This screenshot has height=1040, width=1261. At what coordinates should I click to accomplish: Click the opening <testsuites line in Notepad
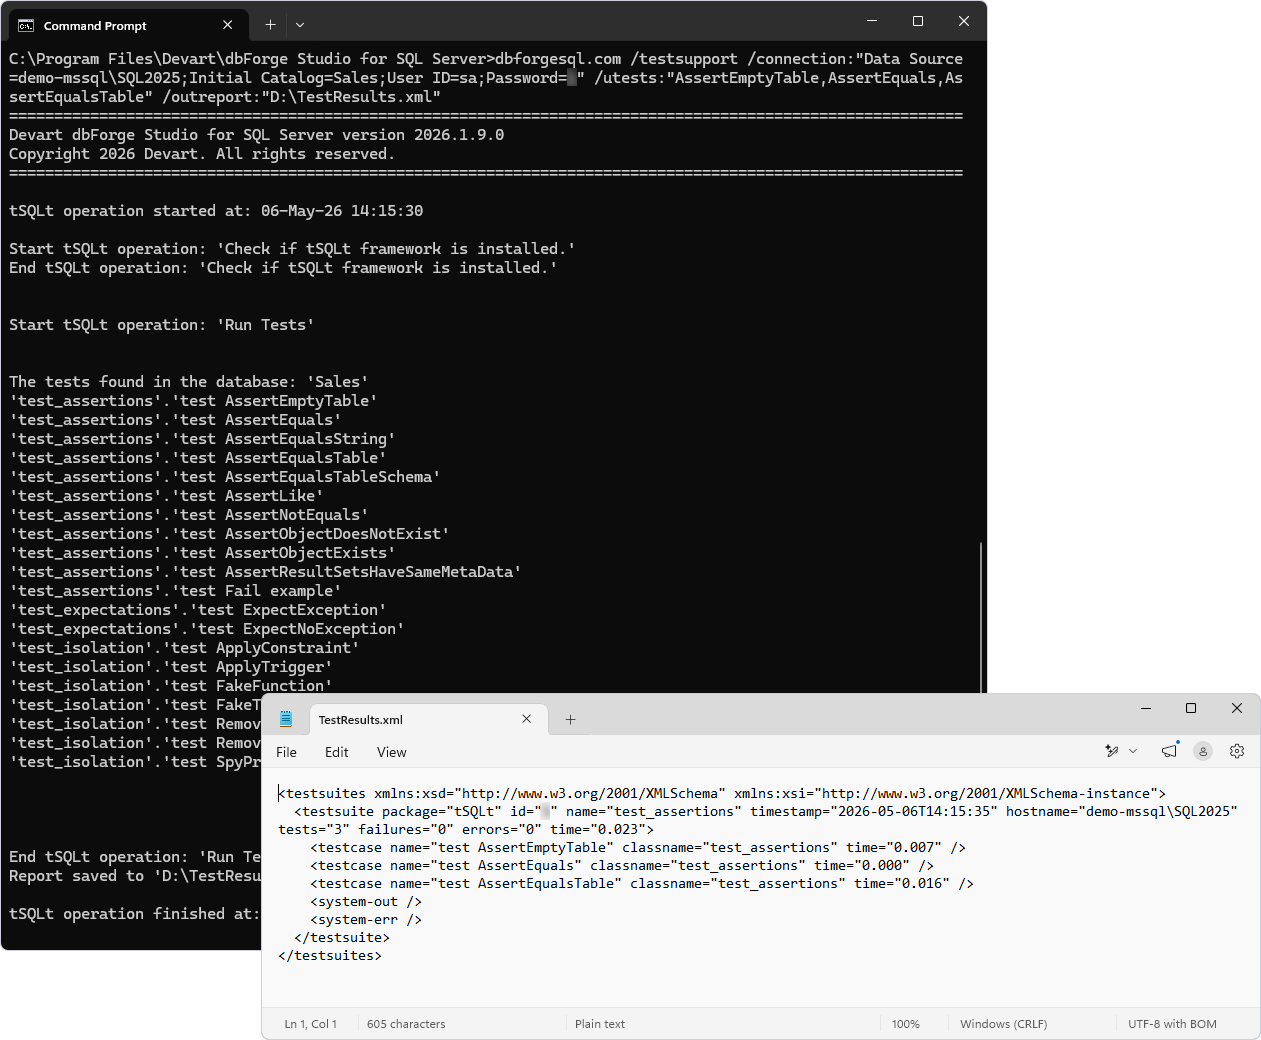point(722,793)
